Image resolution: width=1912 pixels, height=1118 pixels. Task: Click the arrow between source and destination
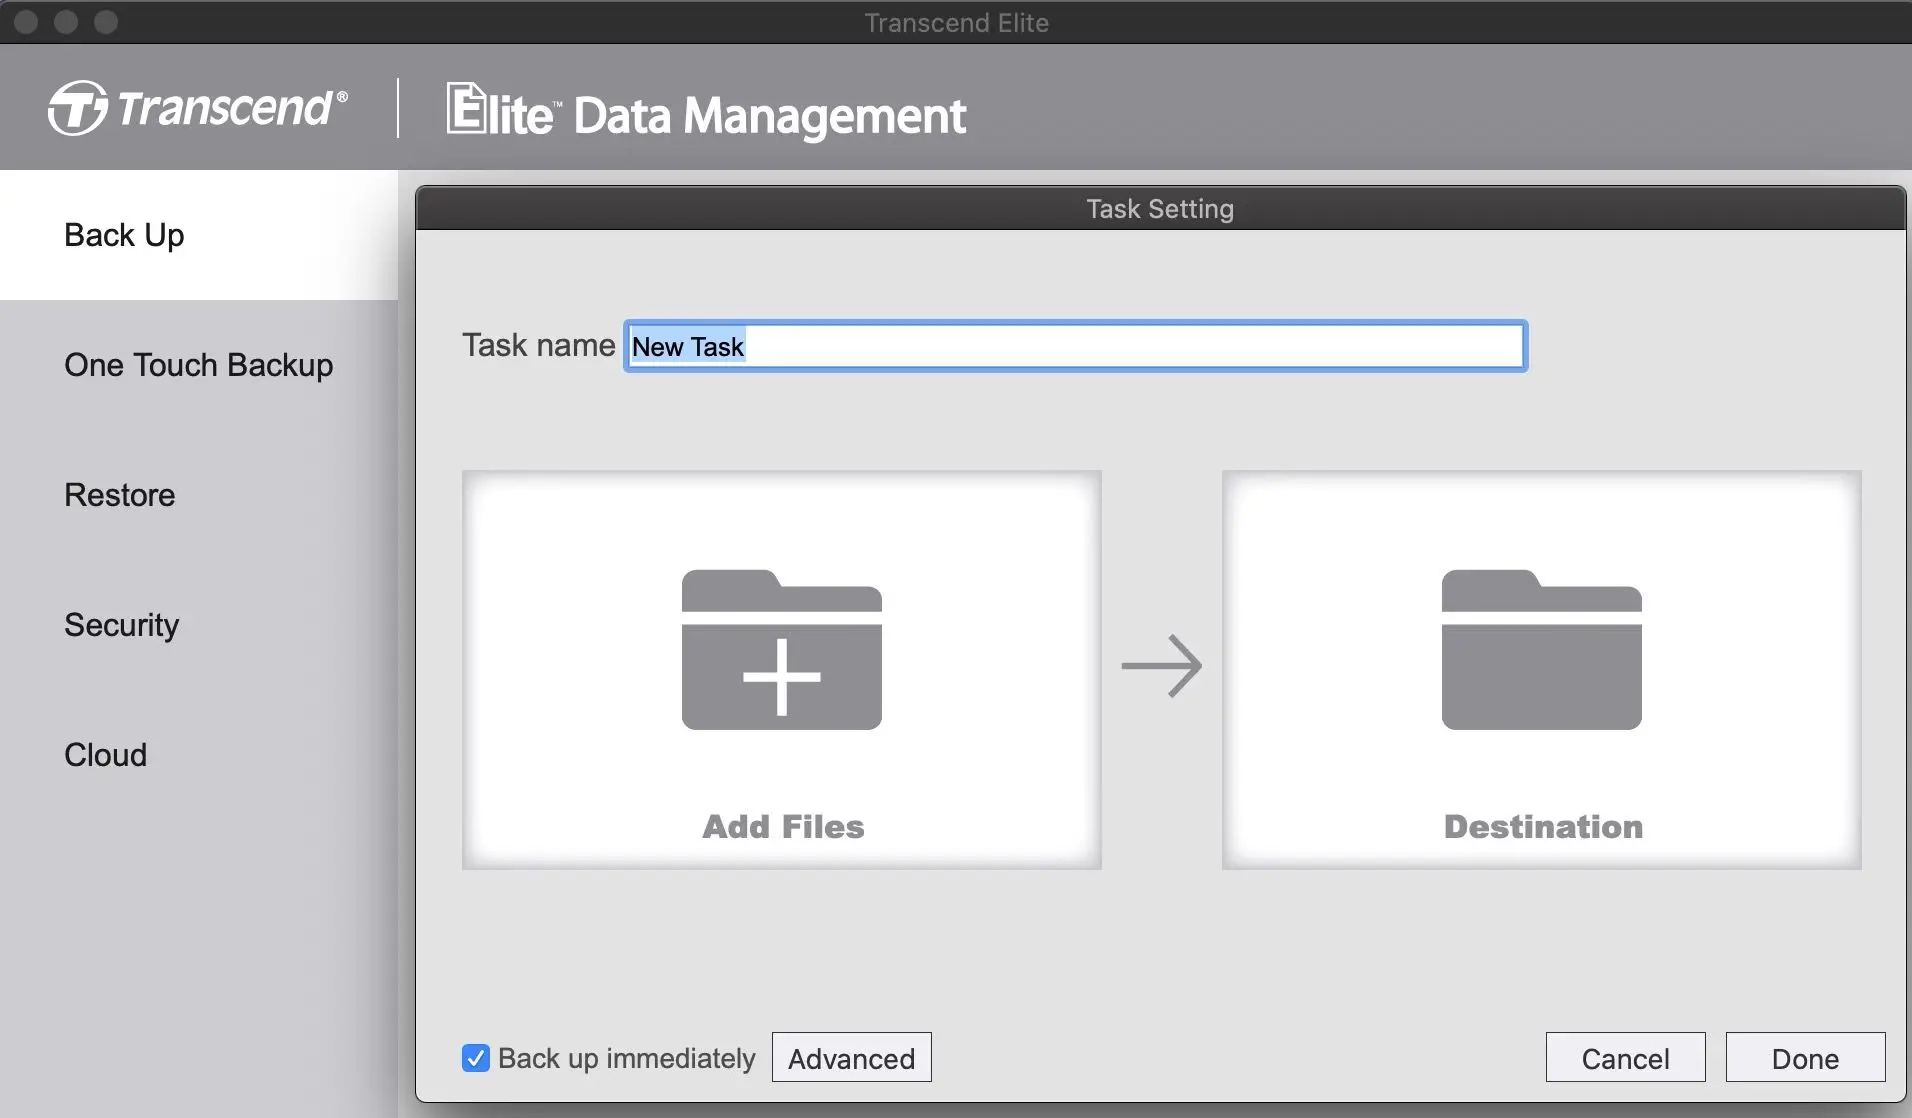tap(1161, 666)
